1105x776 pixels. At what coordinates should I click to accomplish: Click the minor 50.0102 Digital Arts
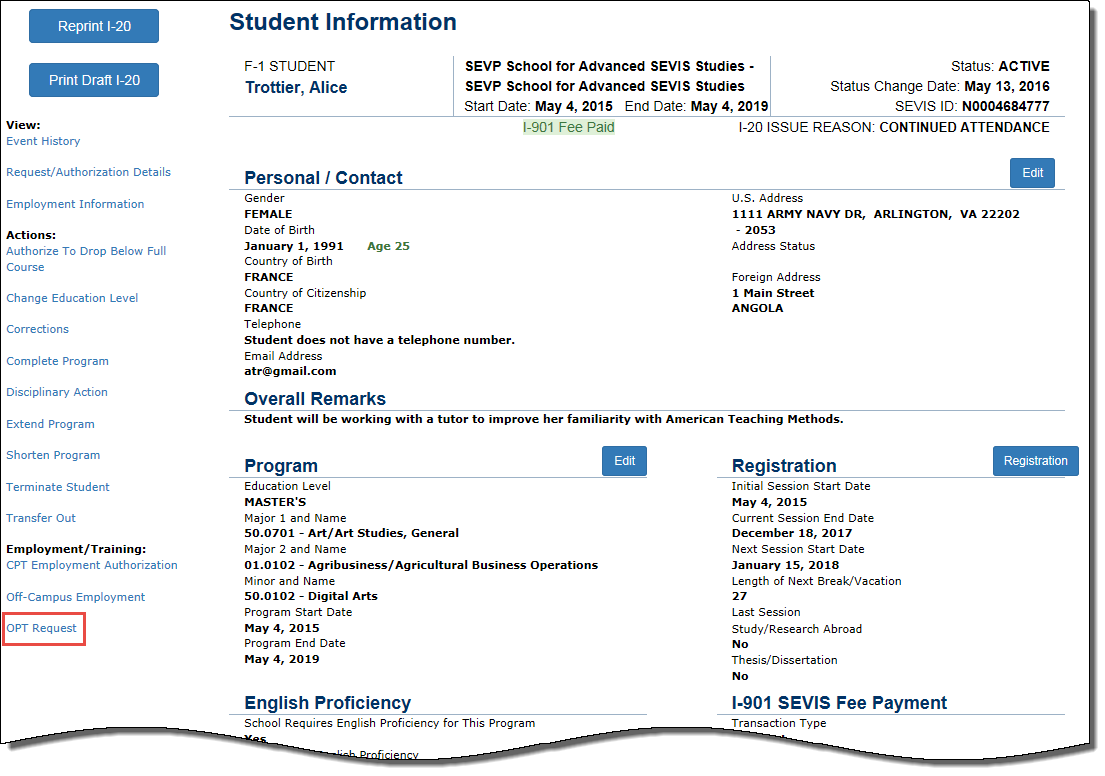click(311, 596)
